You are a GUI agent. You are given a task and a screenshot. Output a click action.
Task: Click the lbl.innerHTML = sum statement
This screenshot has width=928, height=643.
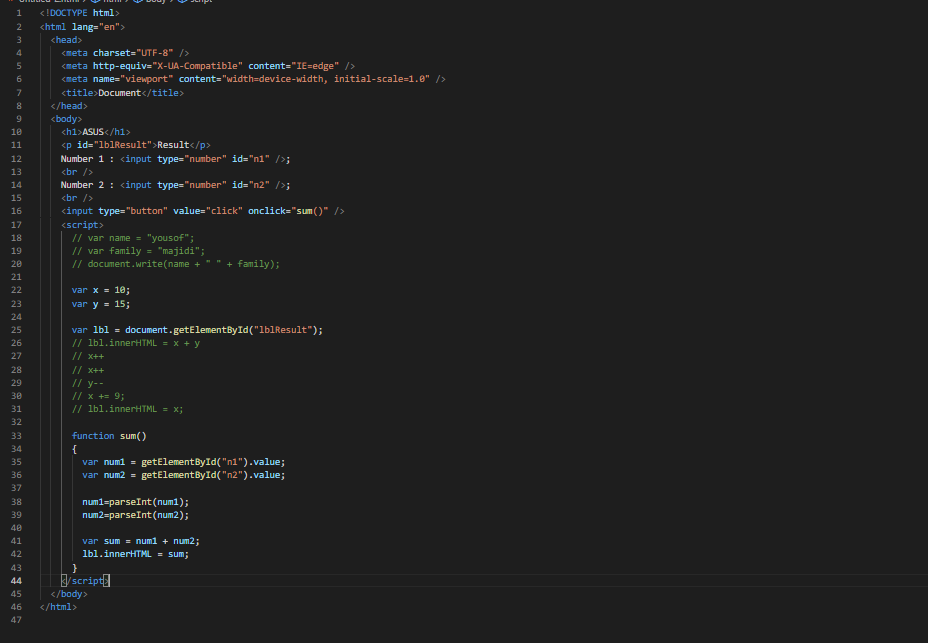135,554
